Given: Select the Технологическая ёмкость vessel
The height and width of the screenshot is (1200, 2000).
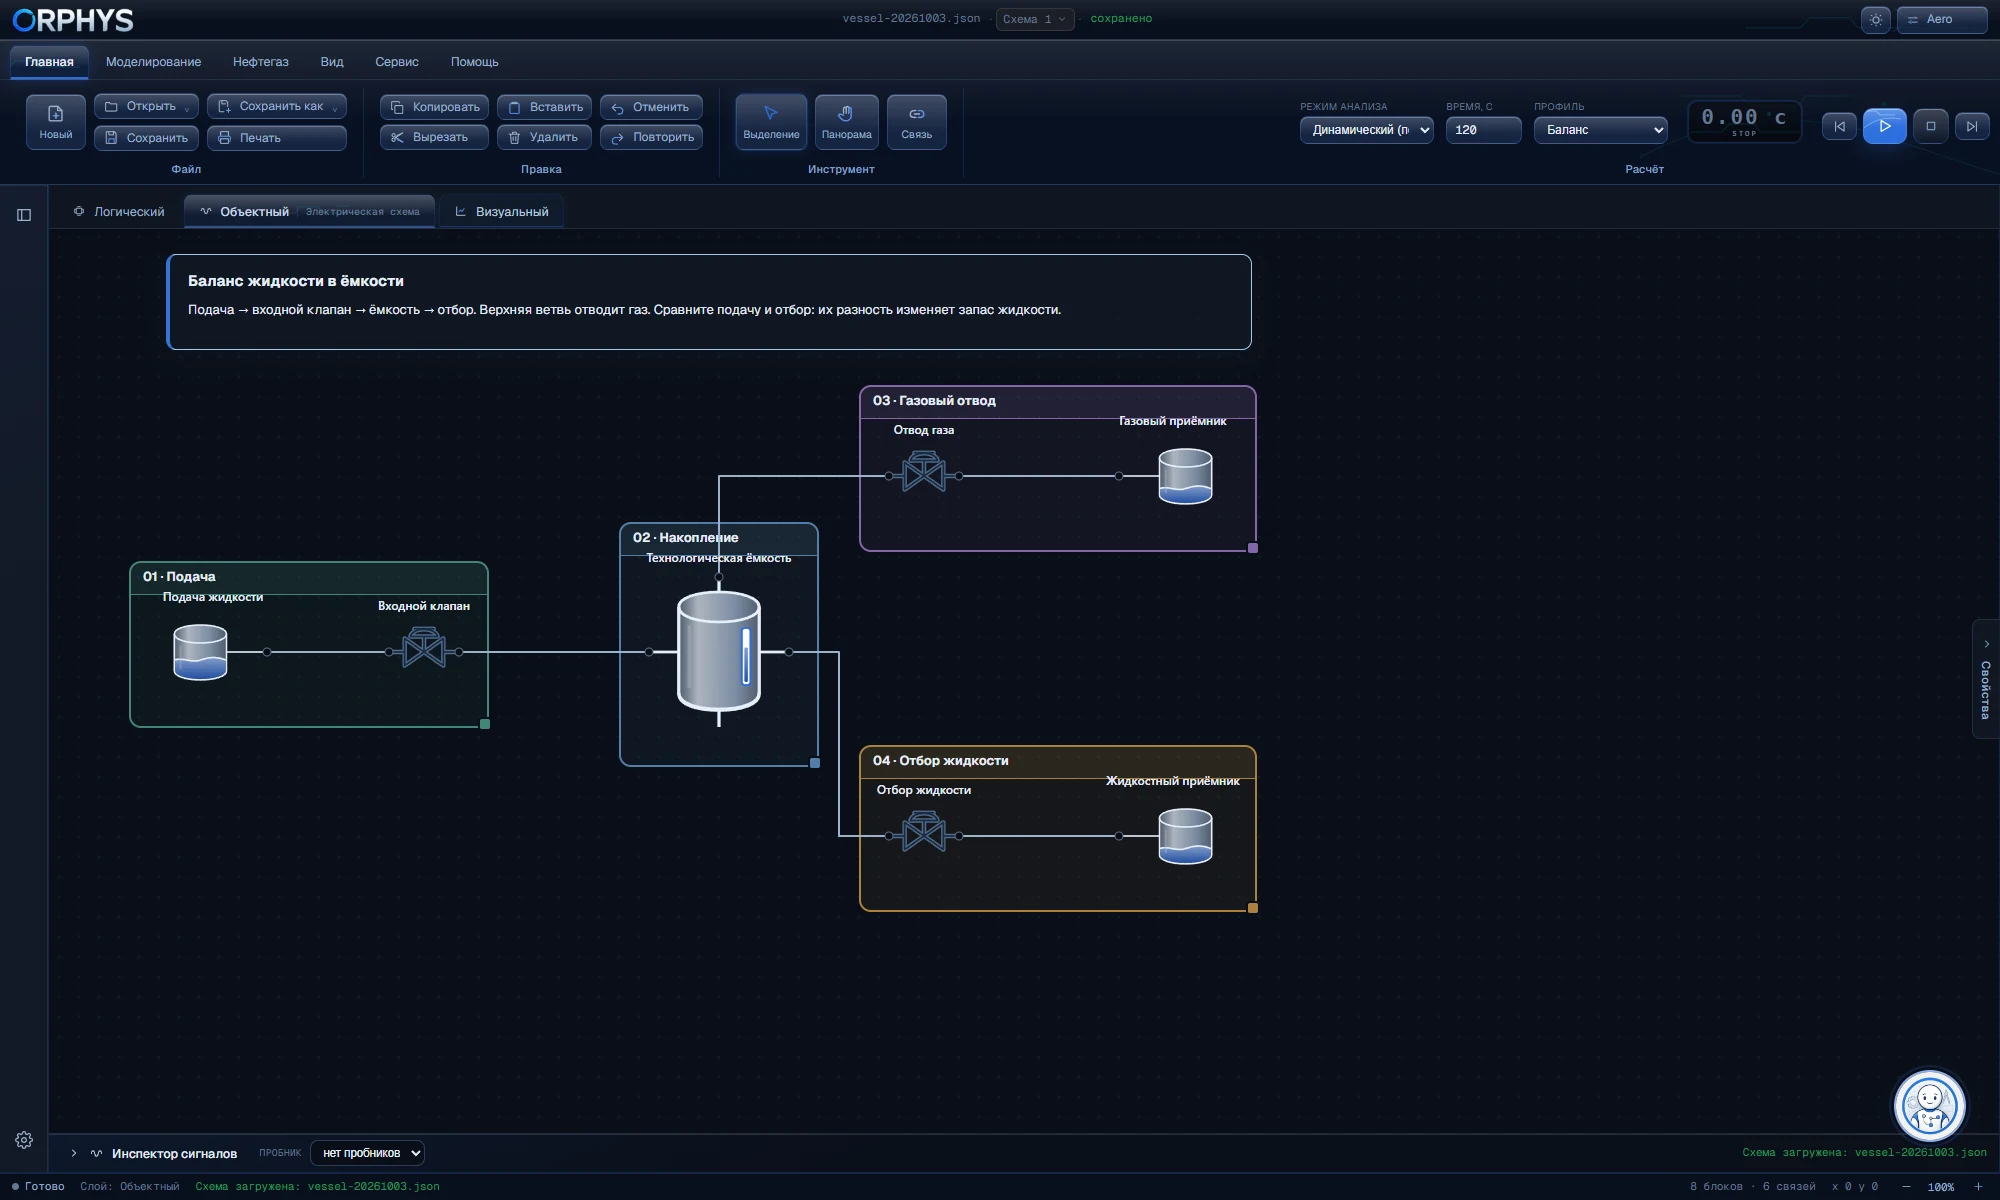Looking at the screenshot, I should (x=719, y=652).
